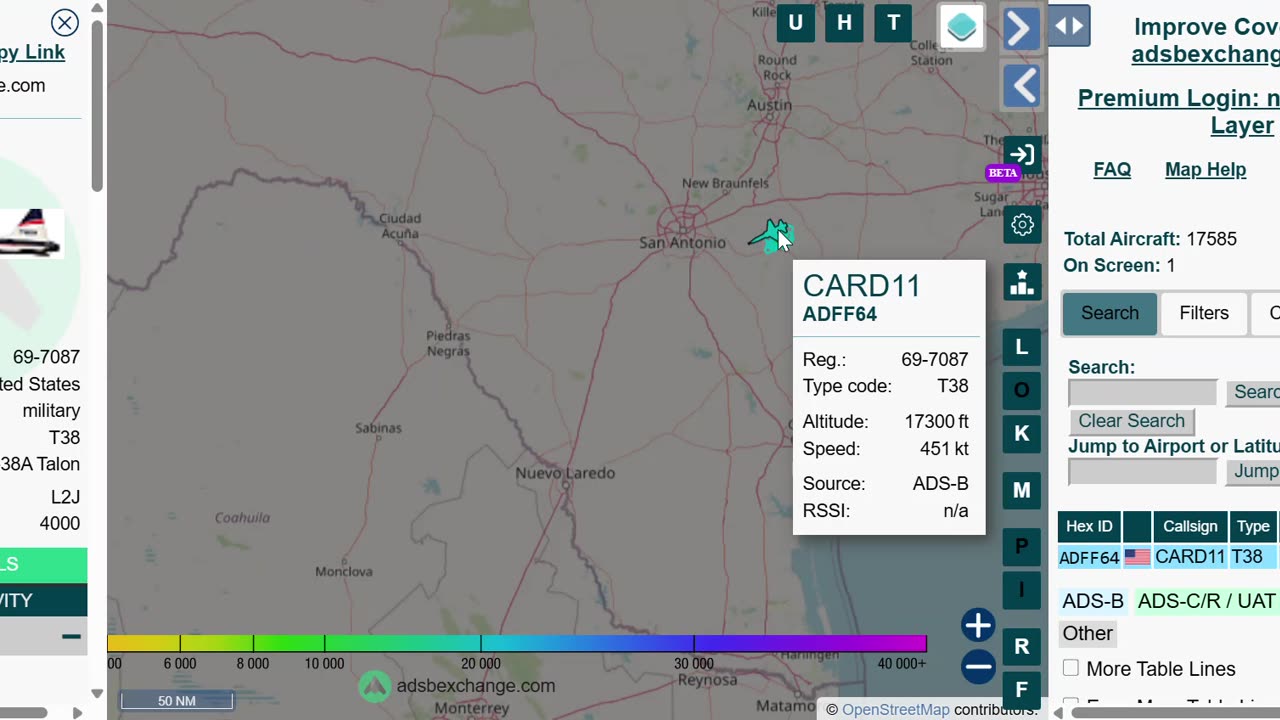
Task: Click the login arrow icon with BETA tag
Action: (1022, 154)
